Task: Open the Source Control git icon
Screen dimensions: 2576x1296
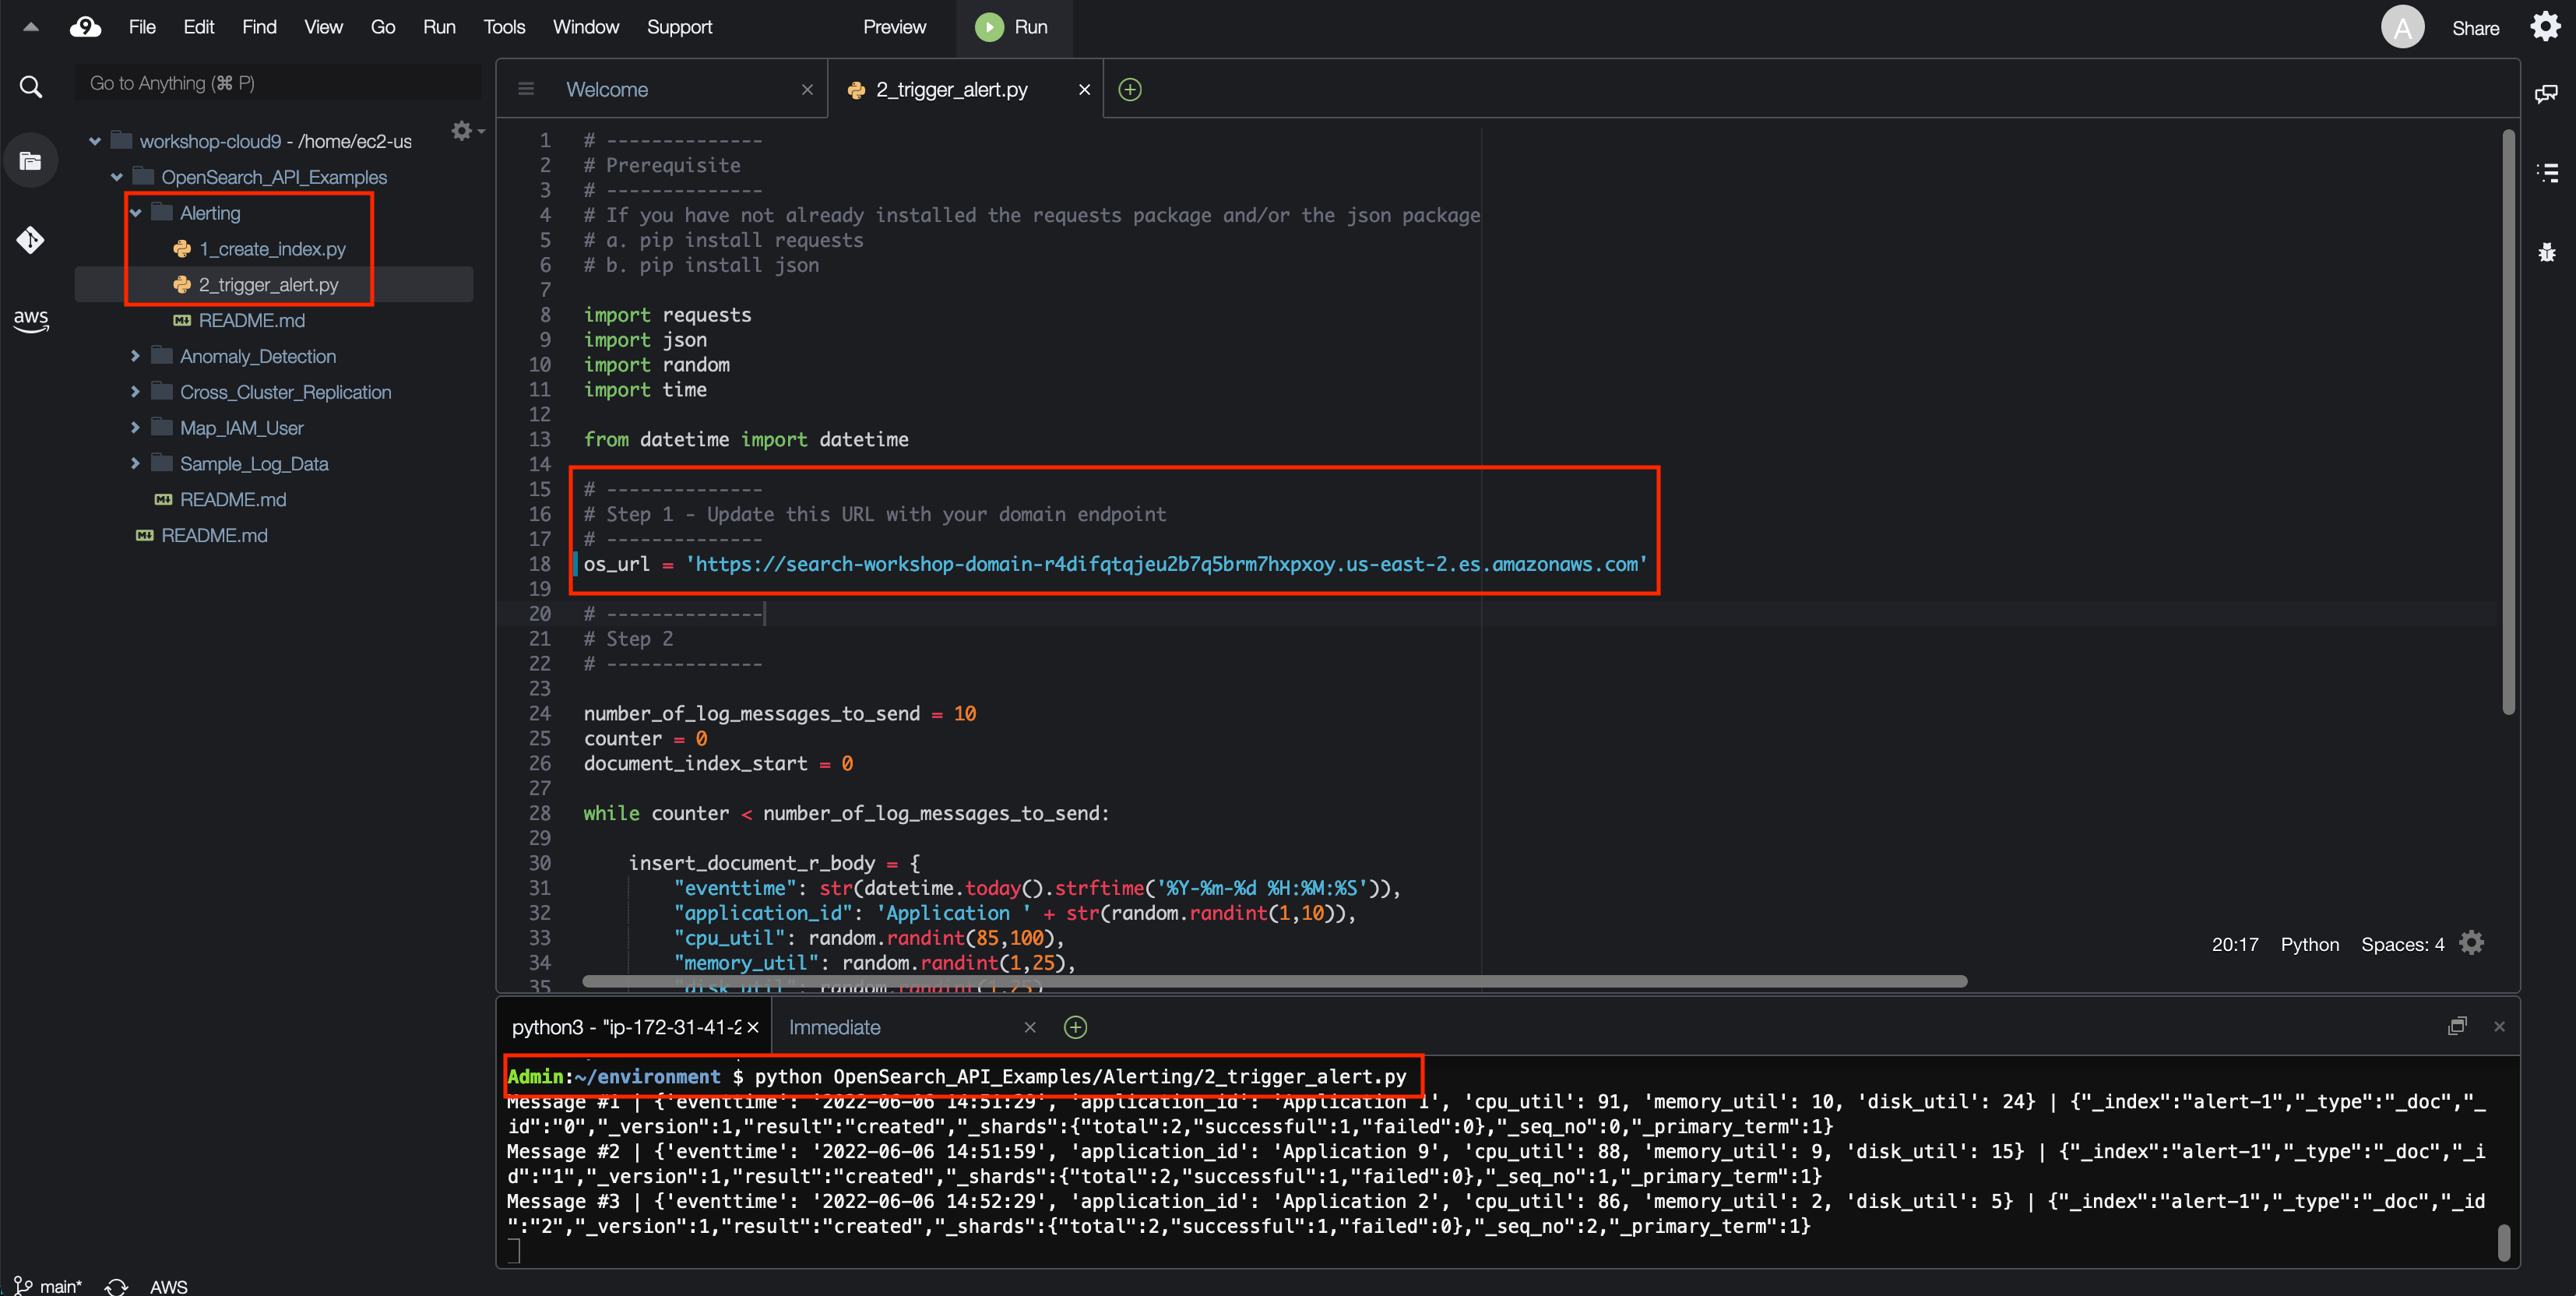Action: tap(31, 239)
